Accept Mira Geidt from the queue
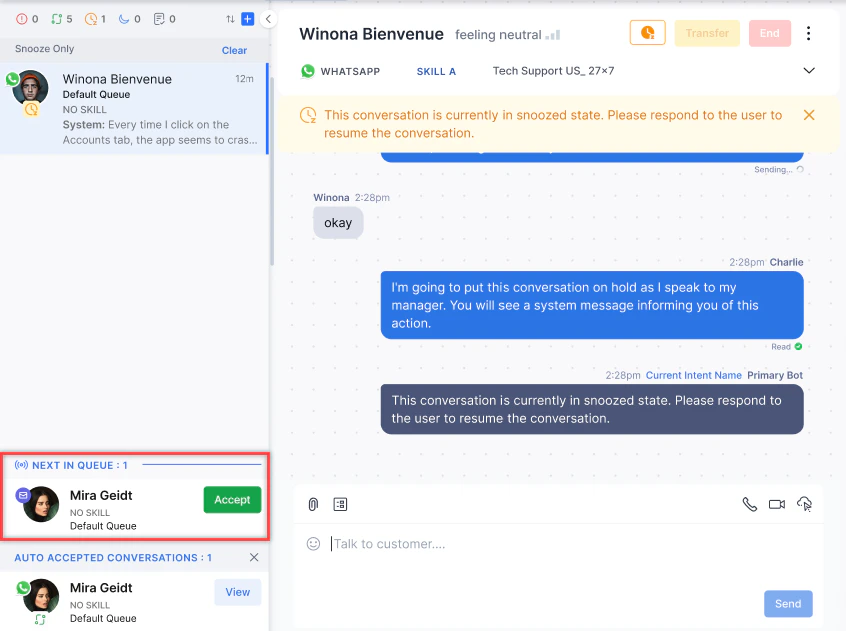The width and height of the screenshot is (846, 631). (x=232, y=500)
